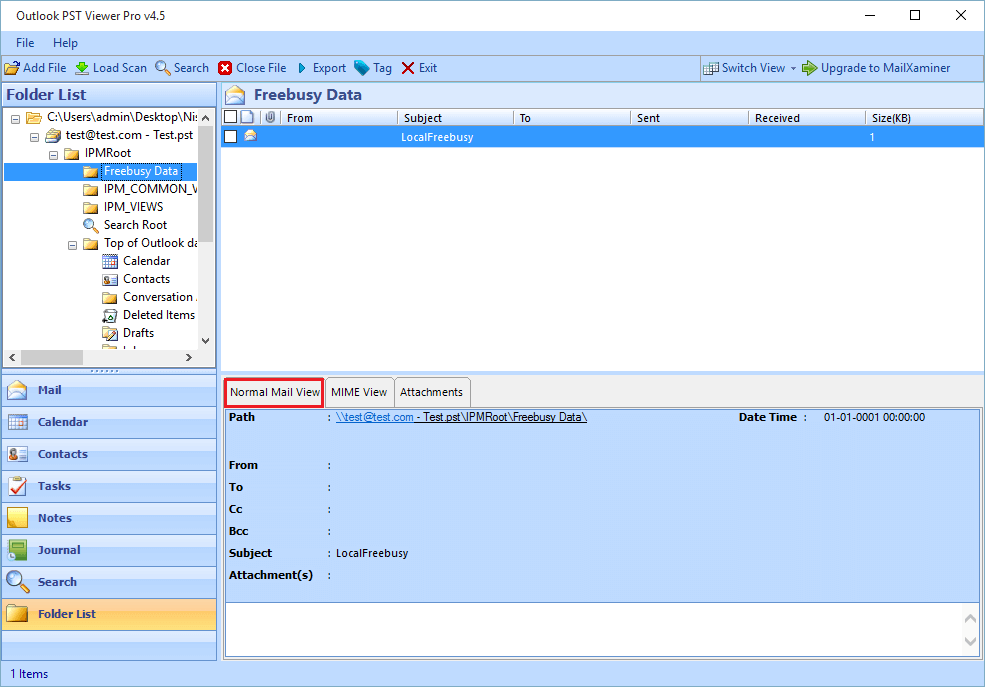Image resolution: width=985 pixels, height=687 pixels.
Task: Switch to the Normal Mail View tab
Action: pyautogui.click(x=275, y=392)
